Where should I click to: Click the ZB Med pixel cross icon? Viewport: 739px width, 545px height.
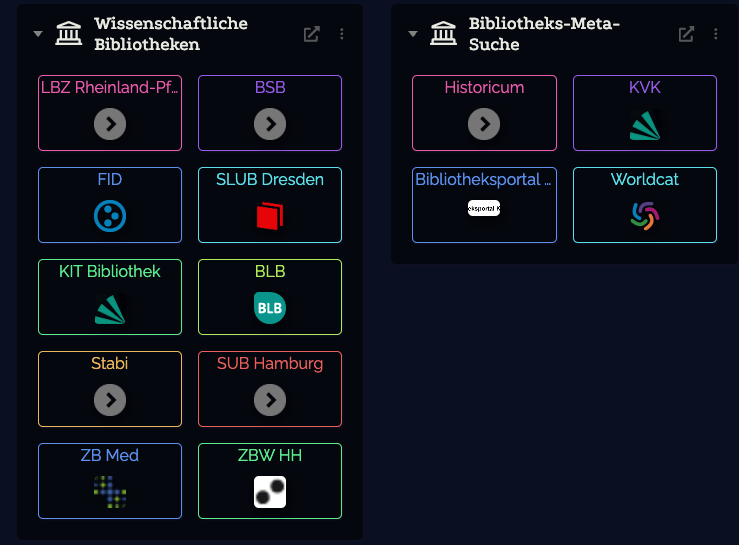[x=110, y=492]
